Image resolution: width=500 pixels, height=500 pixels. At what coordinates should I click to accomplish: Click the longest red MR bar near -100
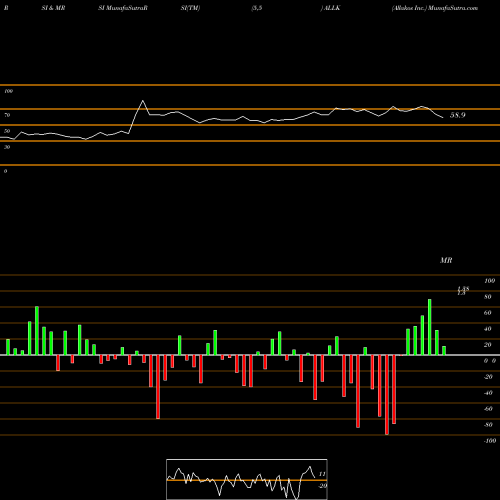click(387, 395)
